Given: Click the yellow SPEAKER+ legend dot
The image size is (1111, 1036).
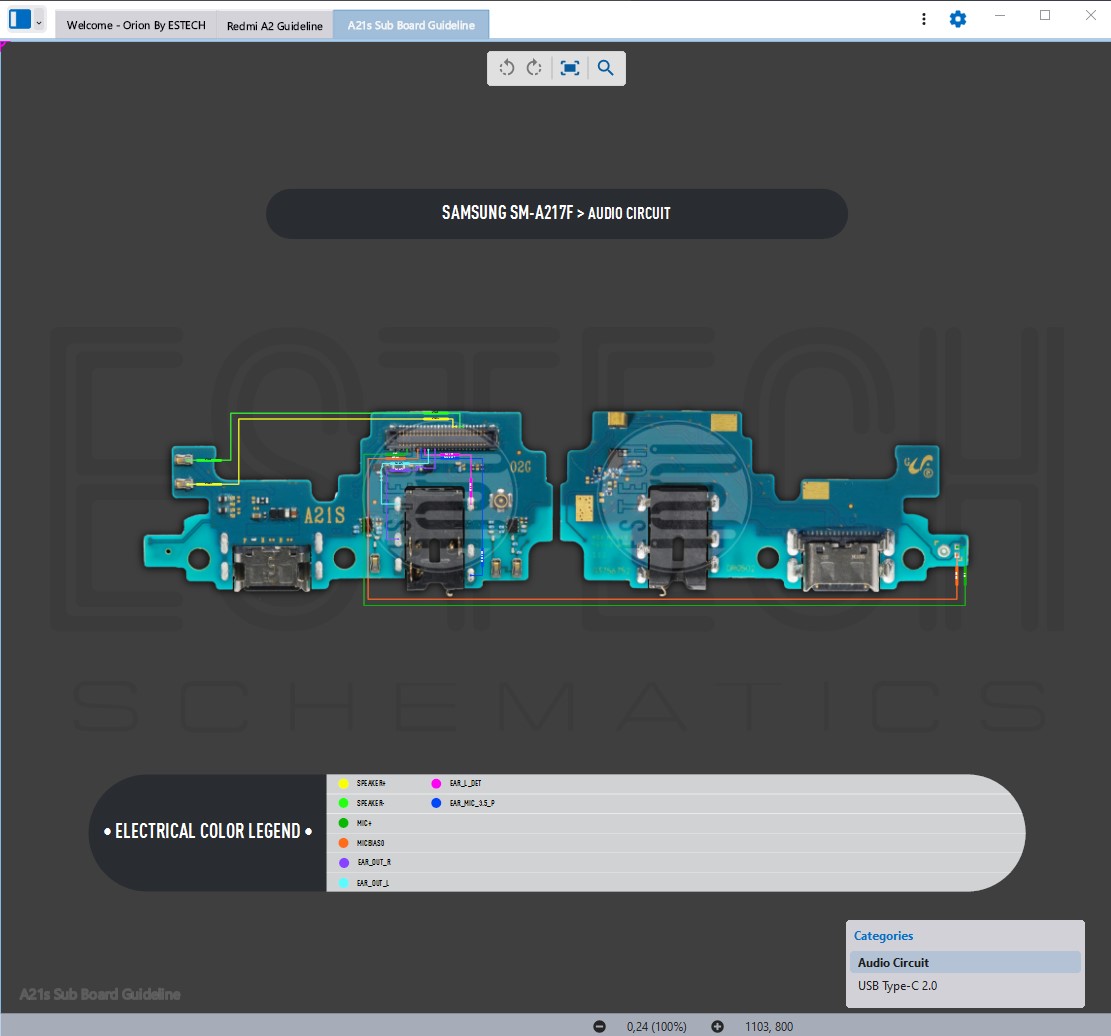Looking at the screenshot, I should pos(344,783).
